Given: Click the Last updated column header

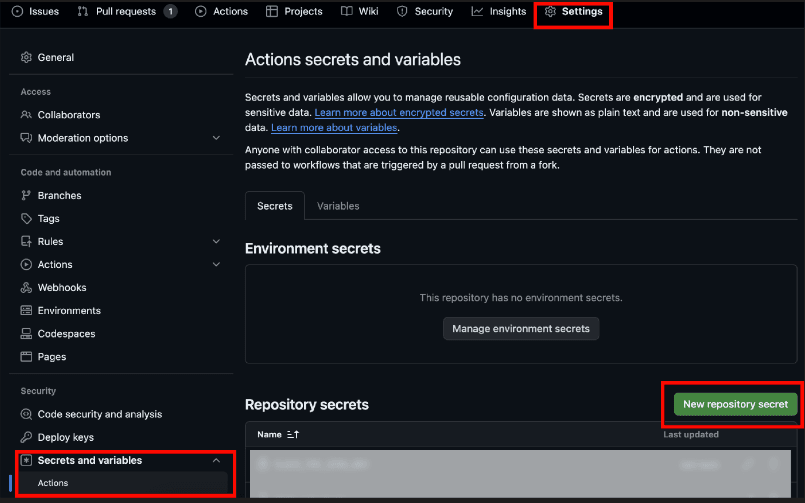Looking at the screenshot, I should [691, 434].
